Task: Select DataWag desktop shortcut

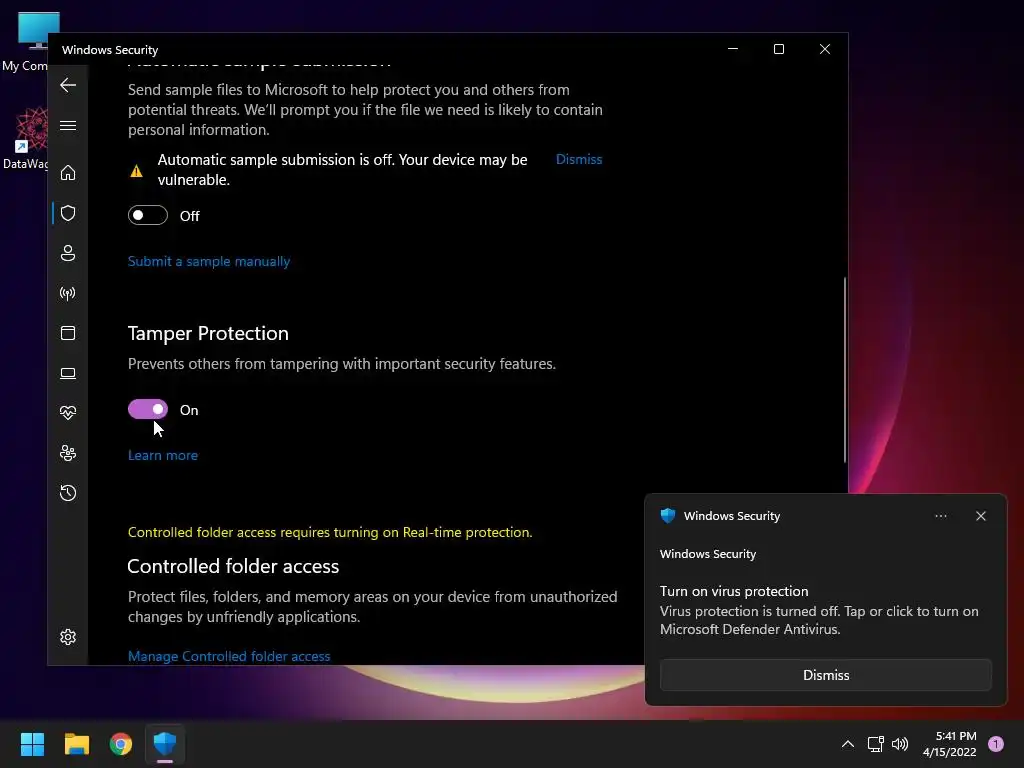Action: [x=24, y=138]
